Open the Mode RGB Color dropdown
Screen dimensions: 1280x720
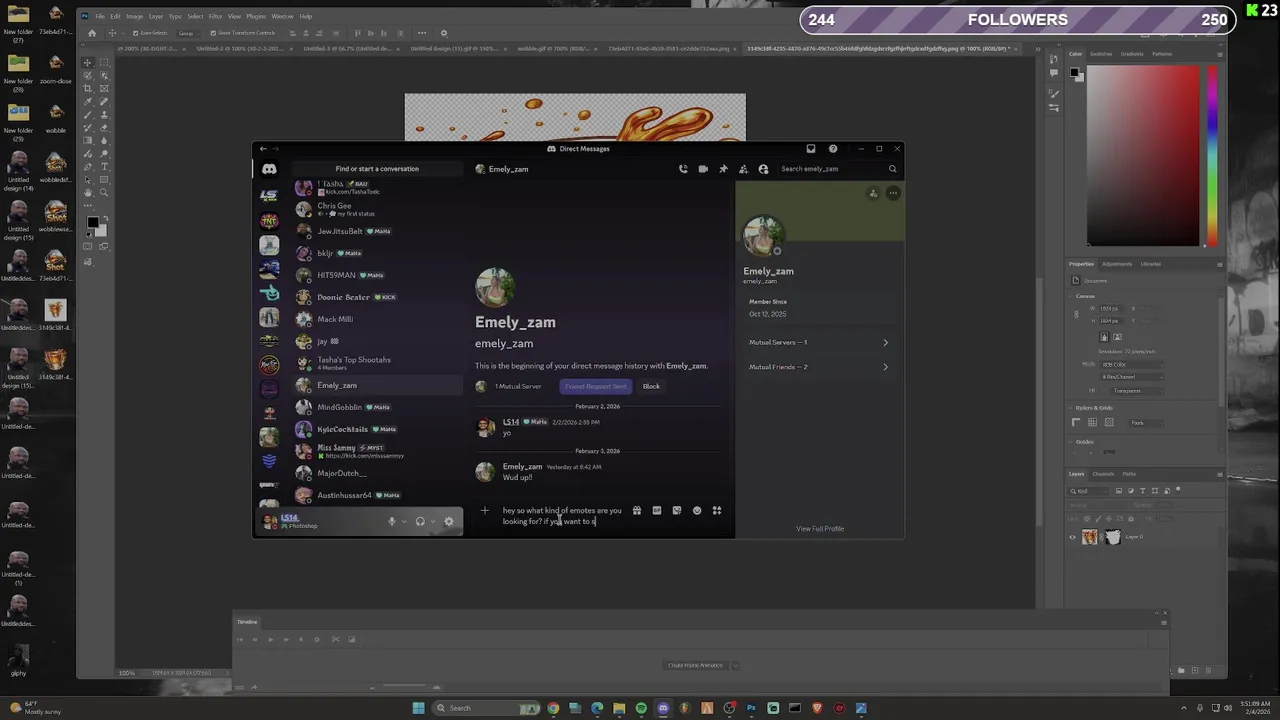point(1134,365)
